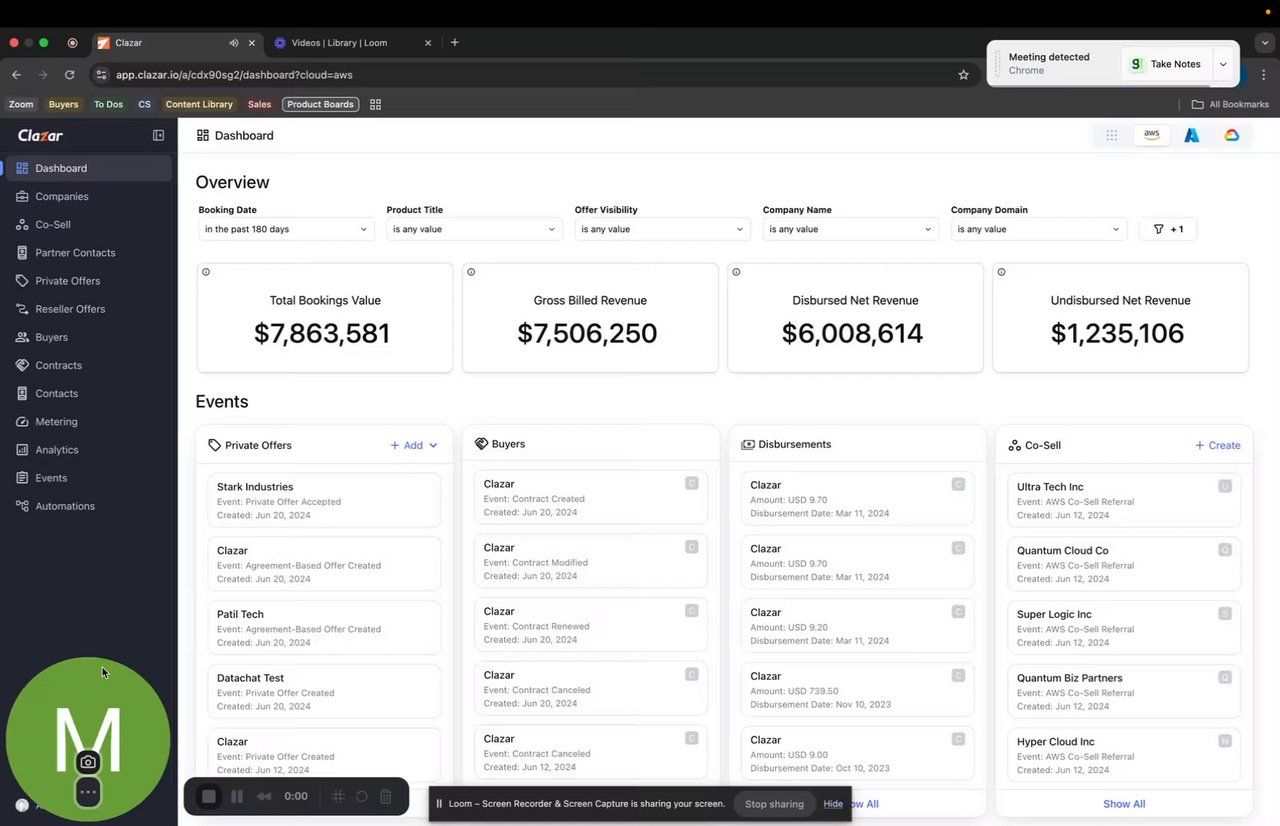Click Create in the Co-Sell panel
This screenshot has height=826, width=1280.
pos(1218,445)
